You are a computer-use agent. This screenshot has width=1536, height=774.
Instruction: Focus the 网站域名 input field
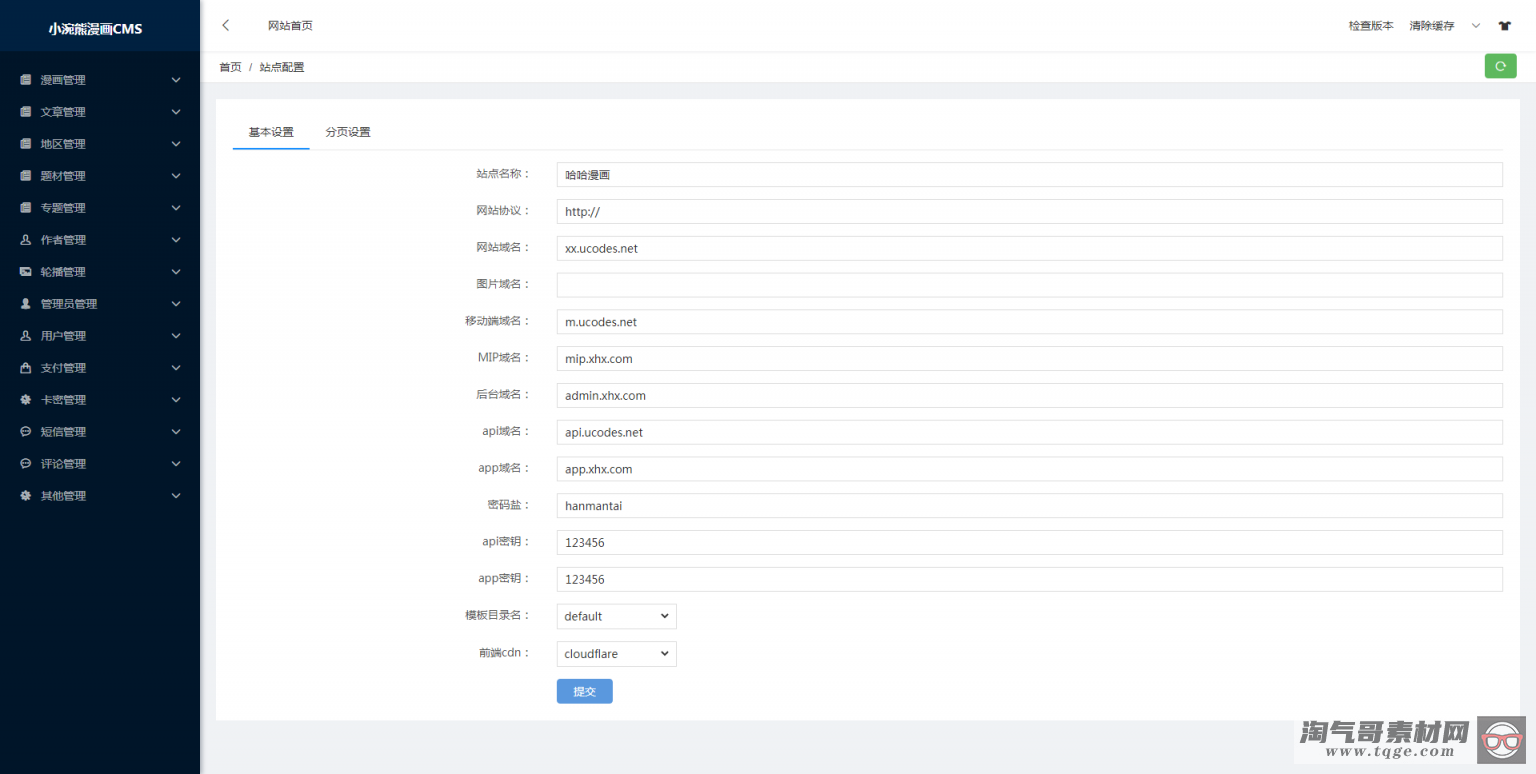coord(1030,248)
